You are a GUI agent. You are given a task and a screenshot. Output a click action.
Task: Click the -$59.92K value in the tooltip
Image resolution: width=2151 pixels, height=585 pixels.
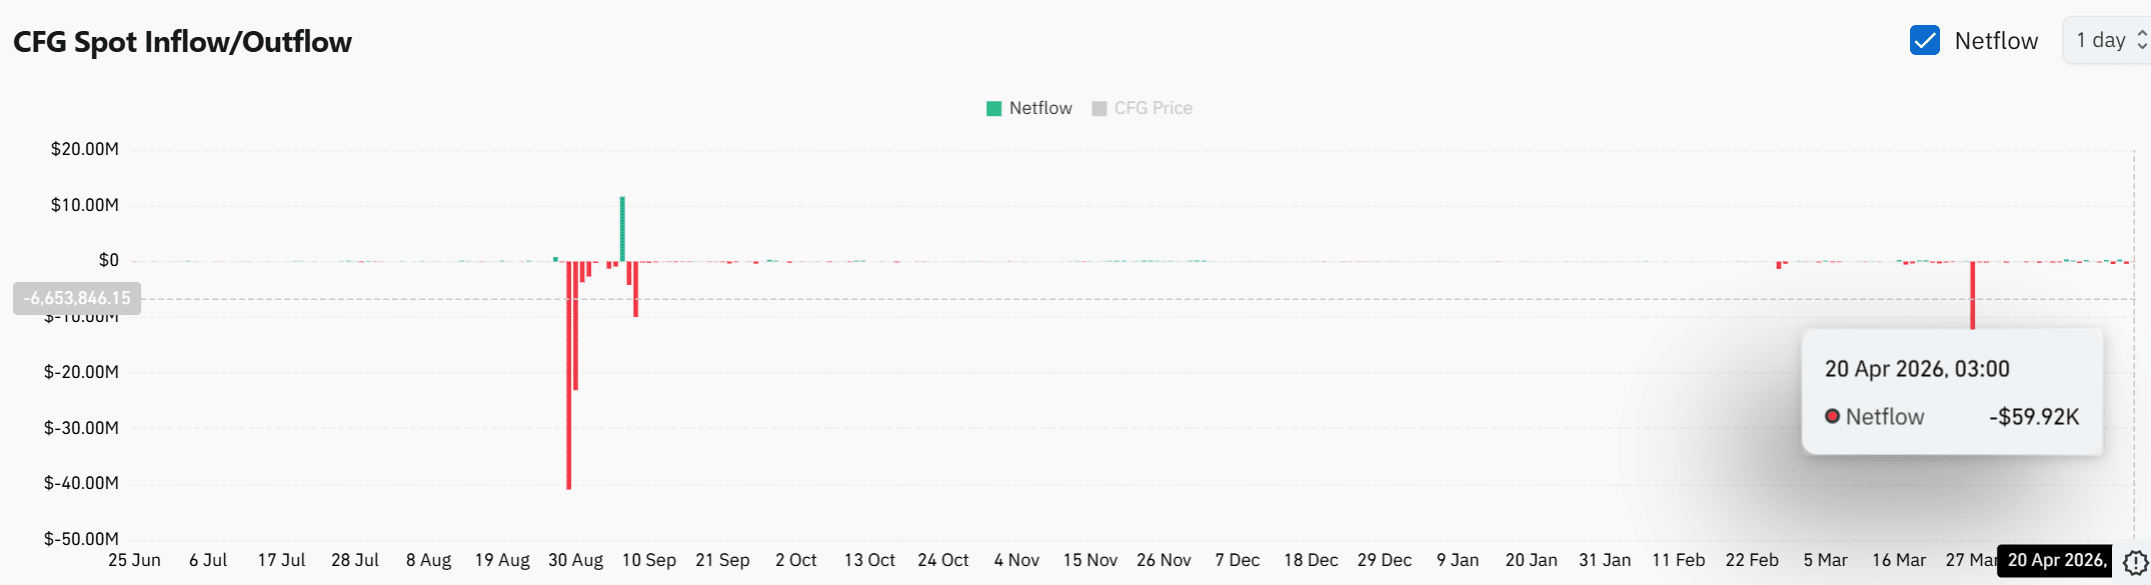[2034, 417]
